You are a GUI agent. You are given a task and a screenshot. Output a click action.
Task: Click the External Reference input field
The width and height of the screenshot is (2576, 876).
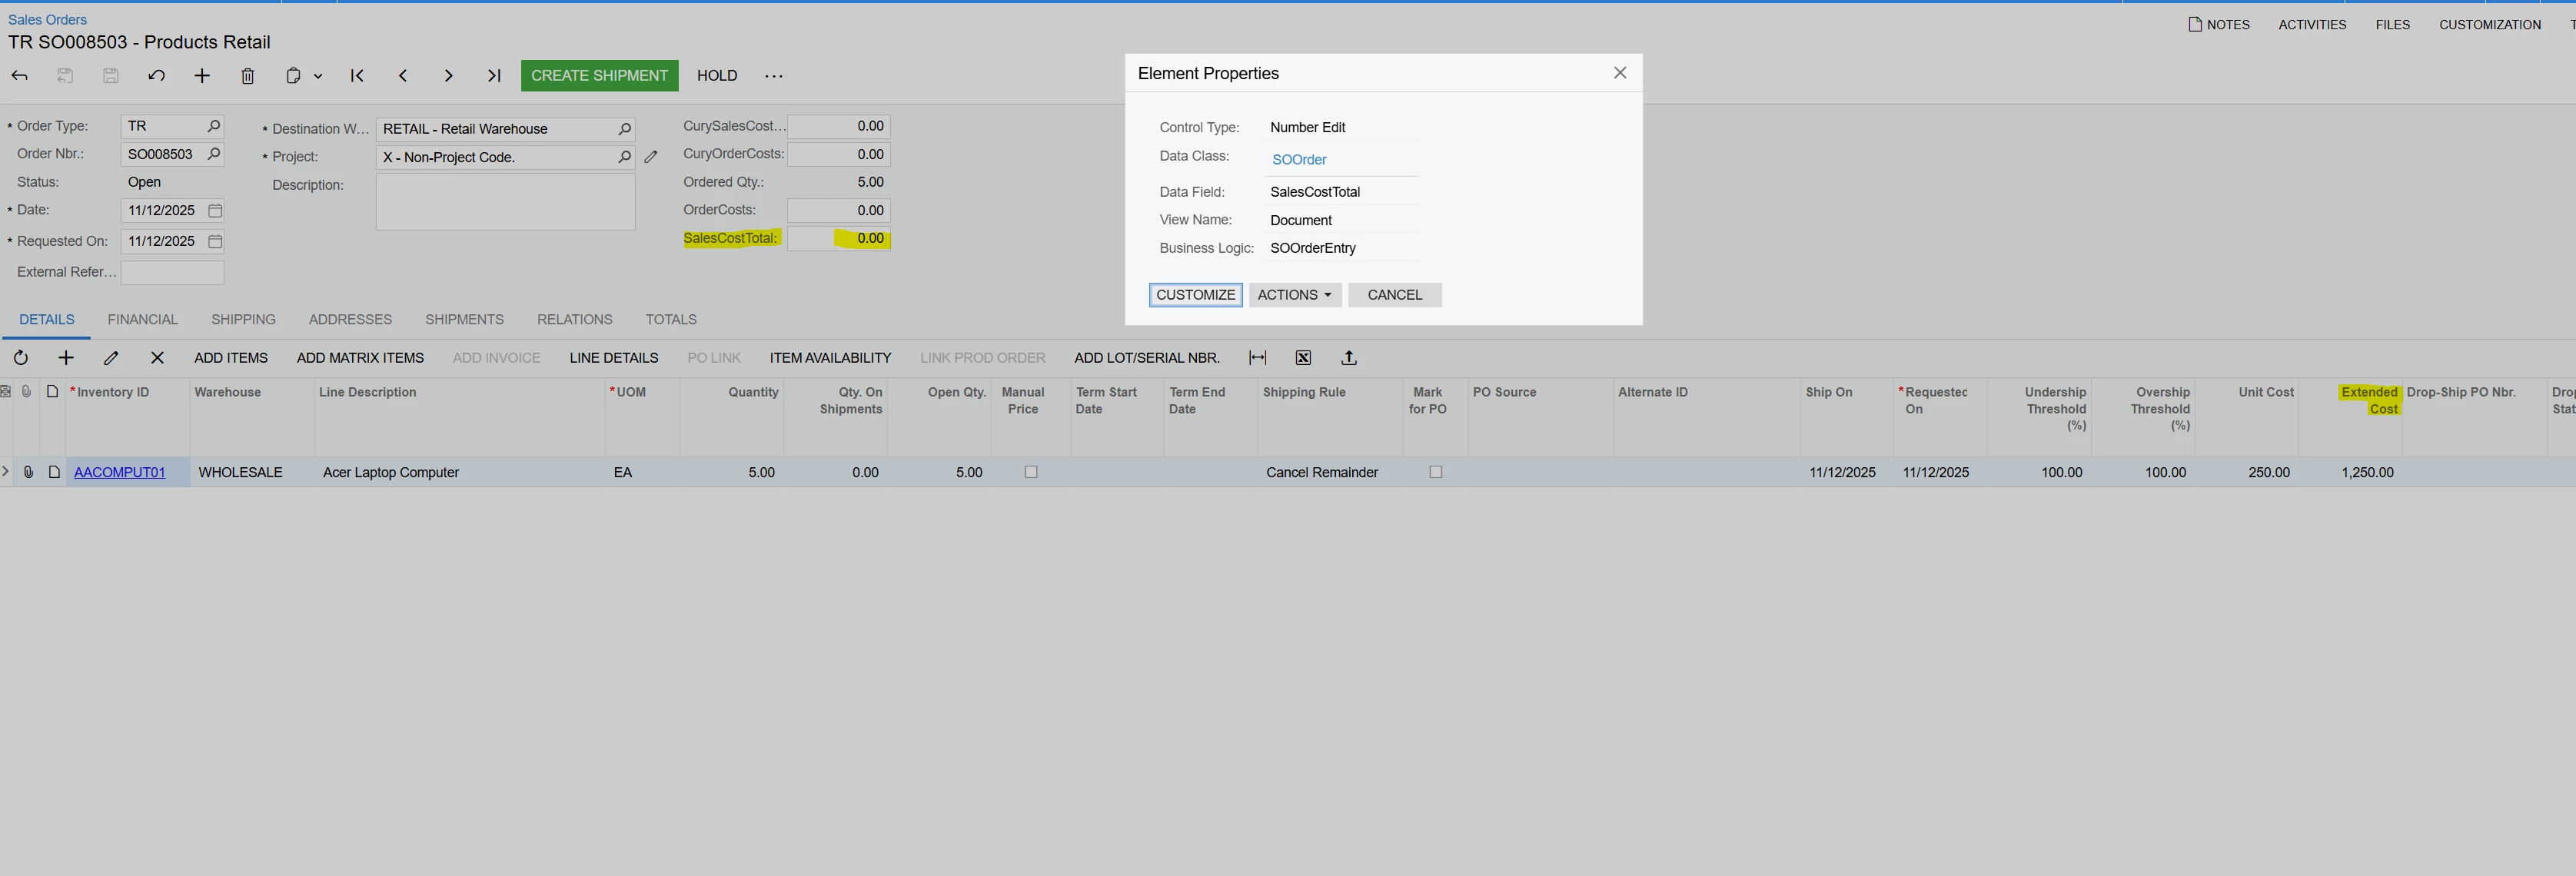172,272
